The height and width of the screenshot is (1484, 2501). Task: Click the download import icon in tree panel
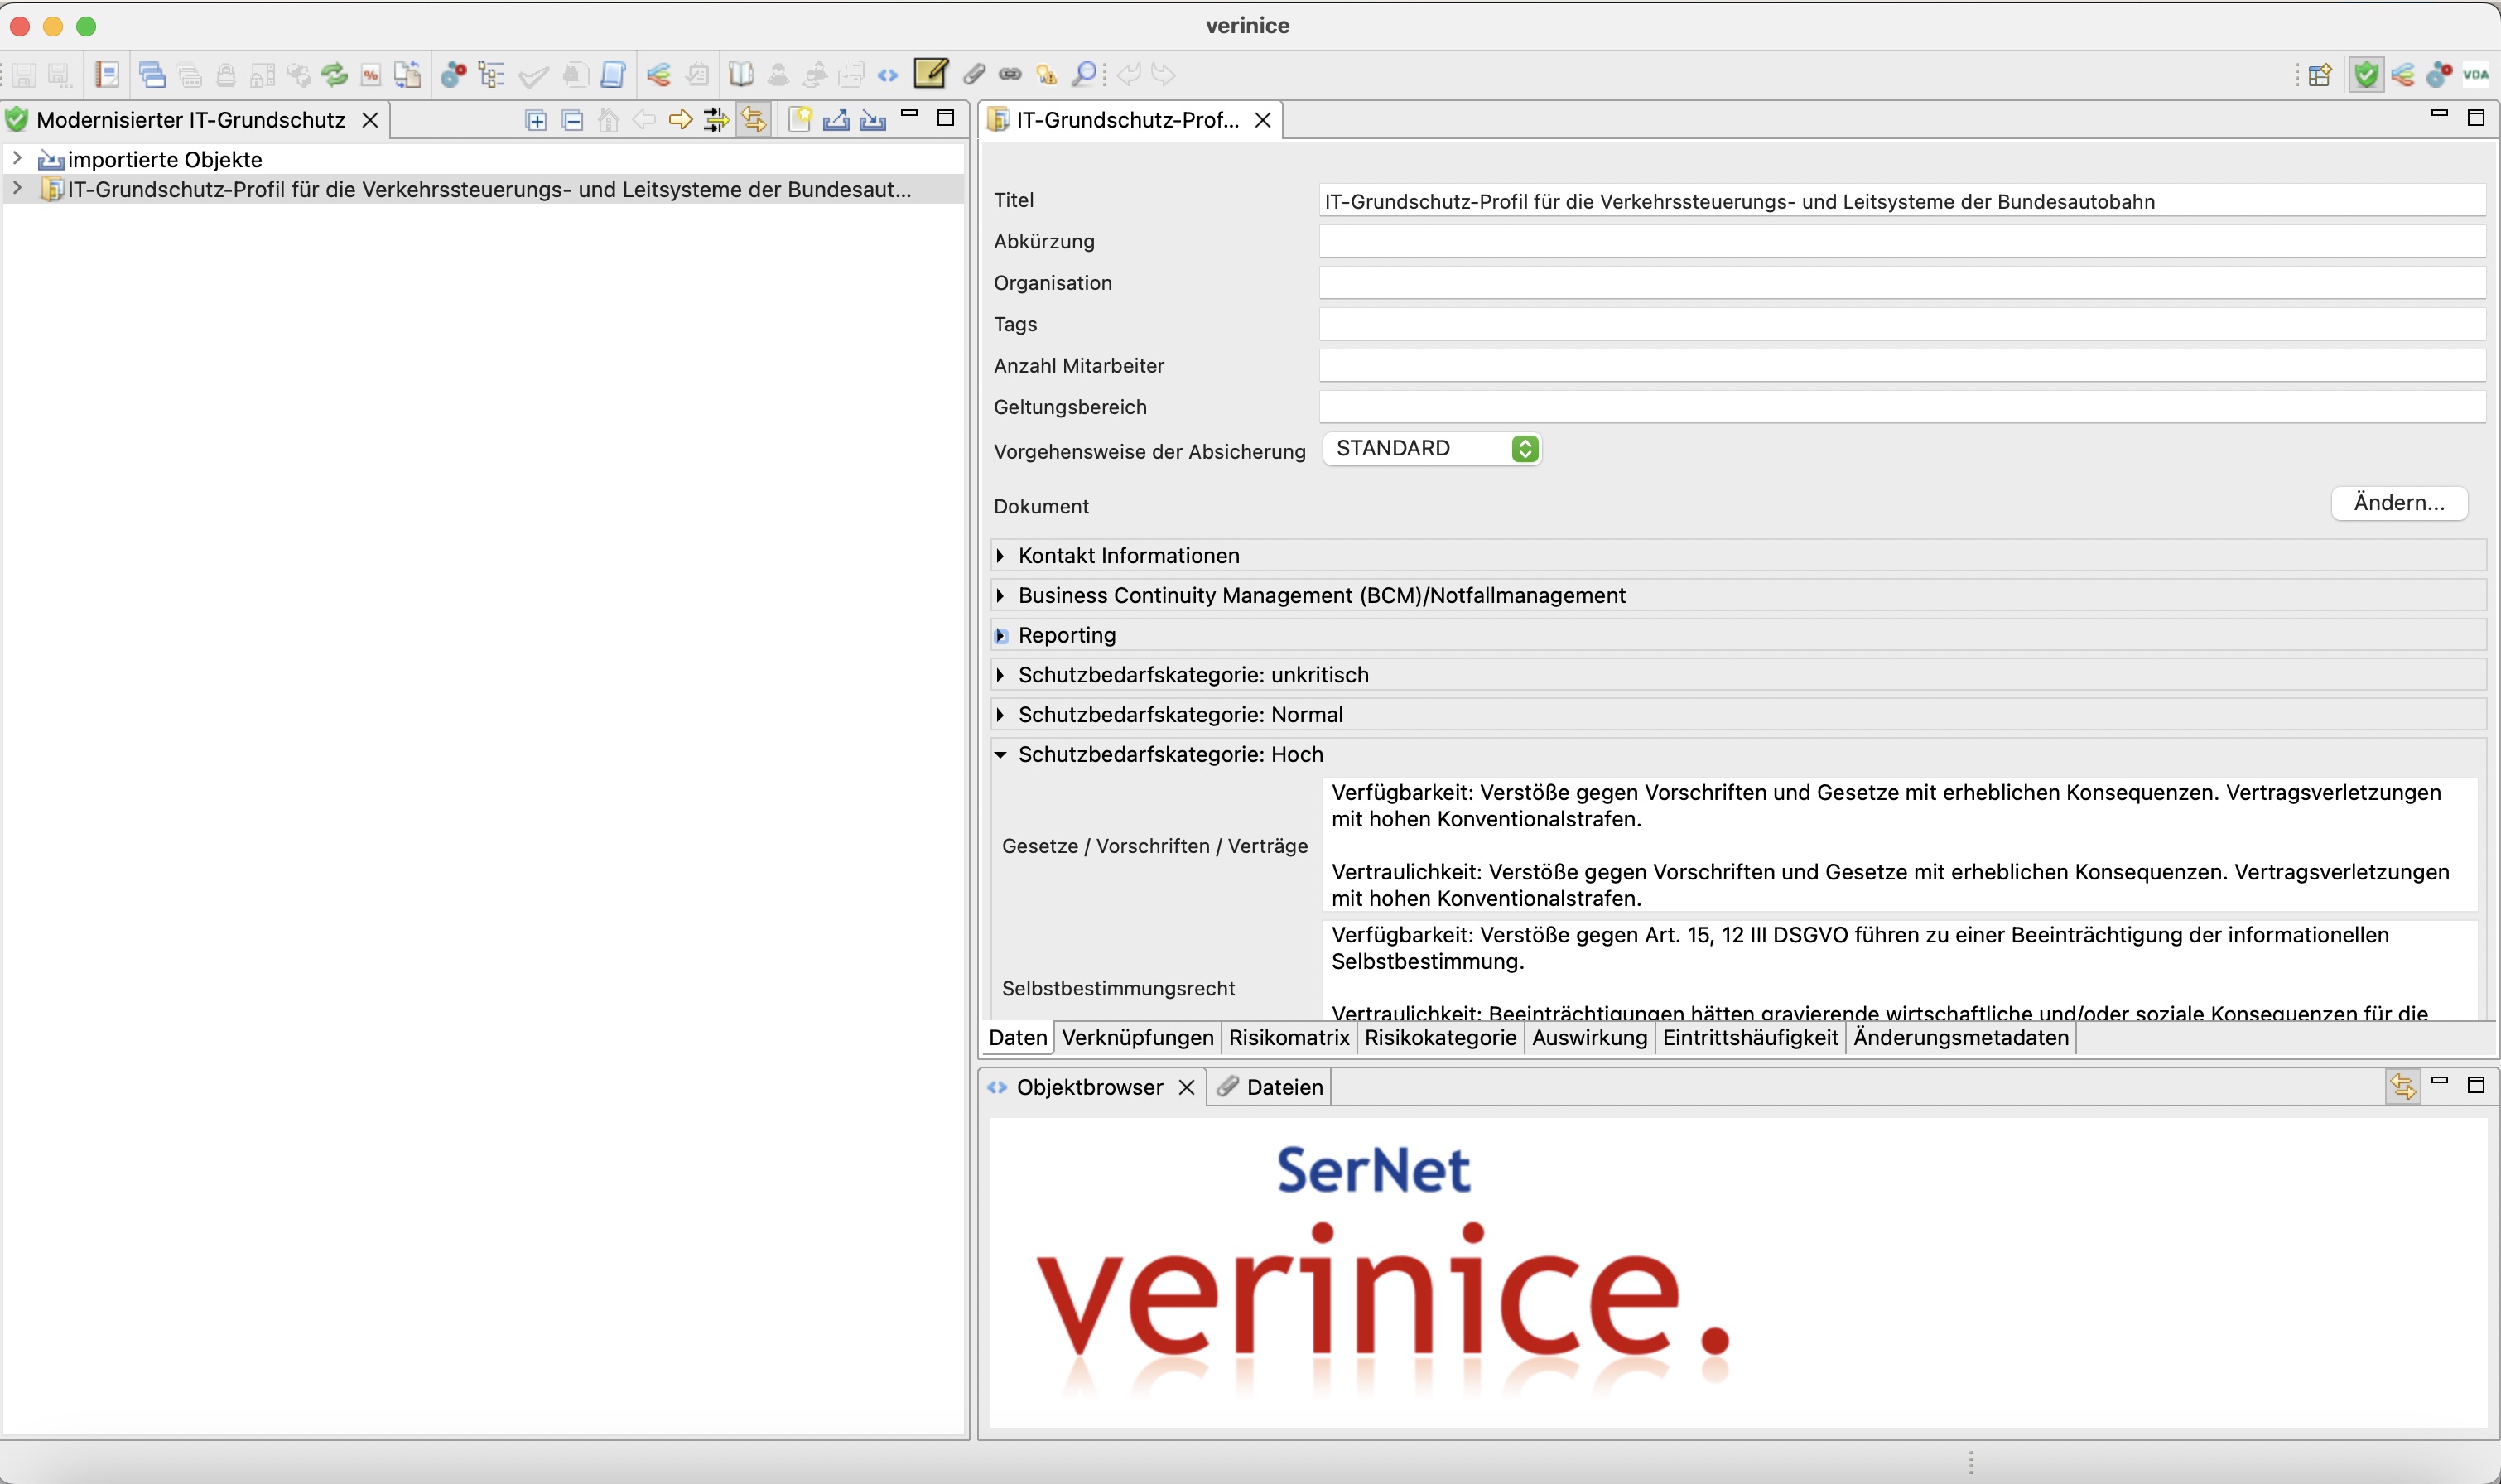[873, 121]
